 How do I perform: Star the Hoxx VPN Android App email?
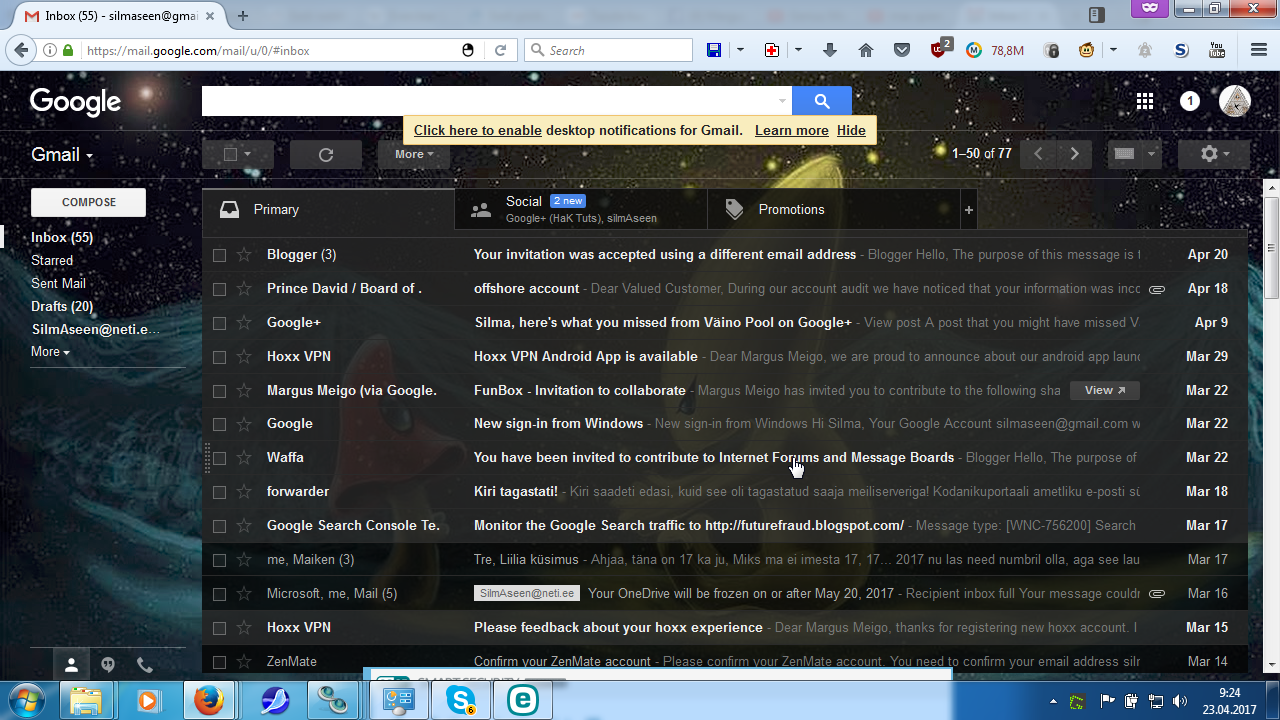[244, 357]
